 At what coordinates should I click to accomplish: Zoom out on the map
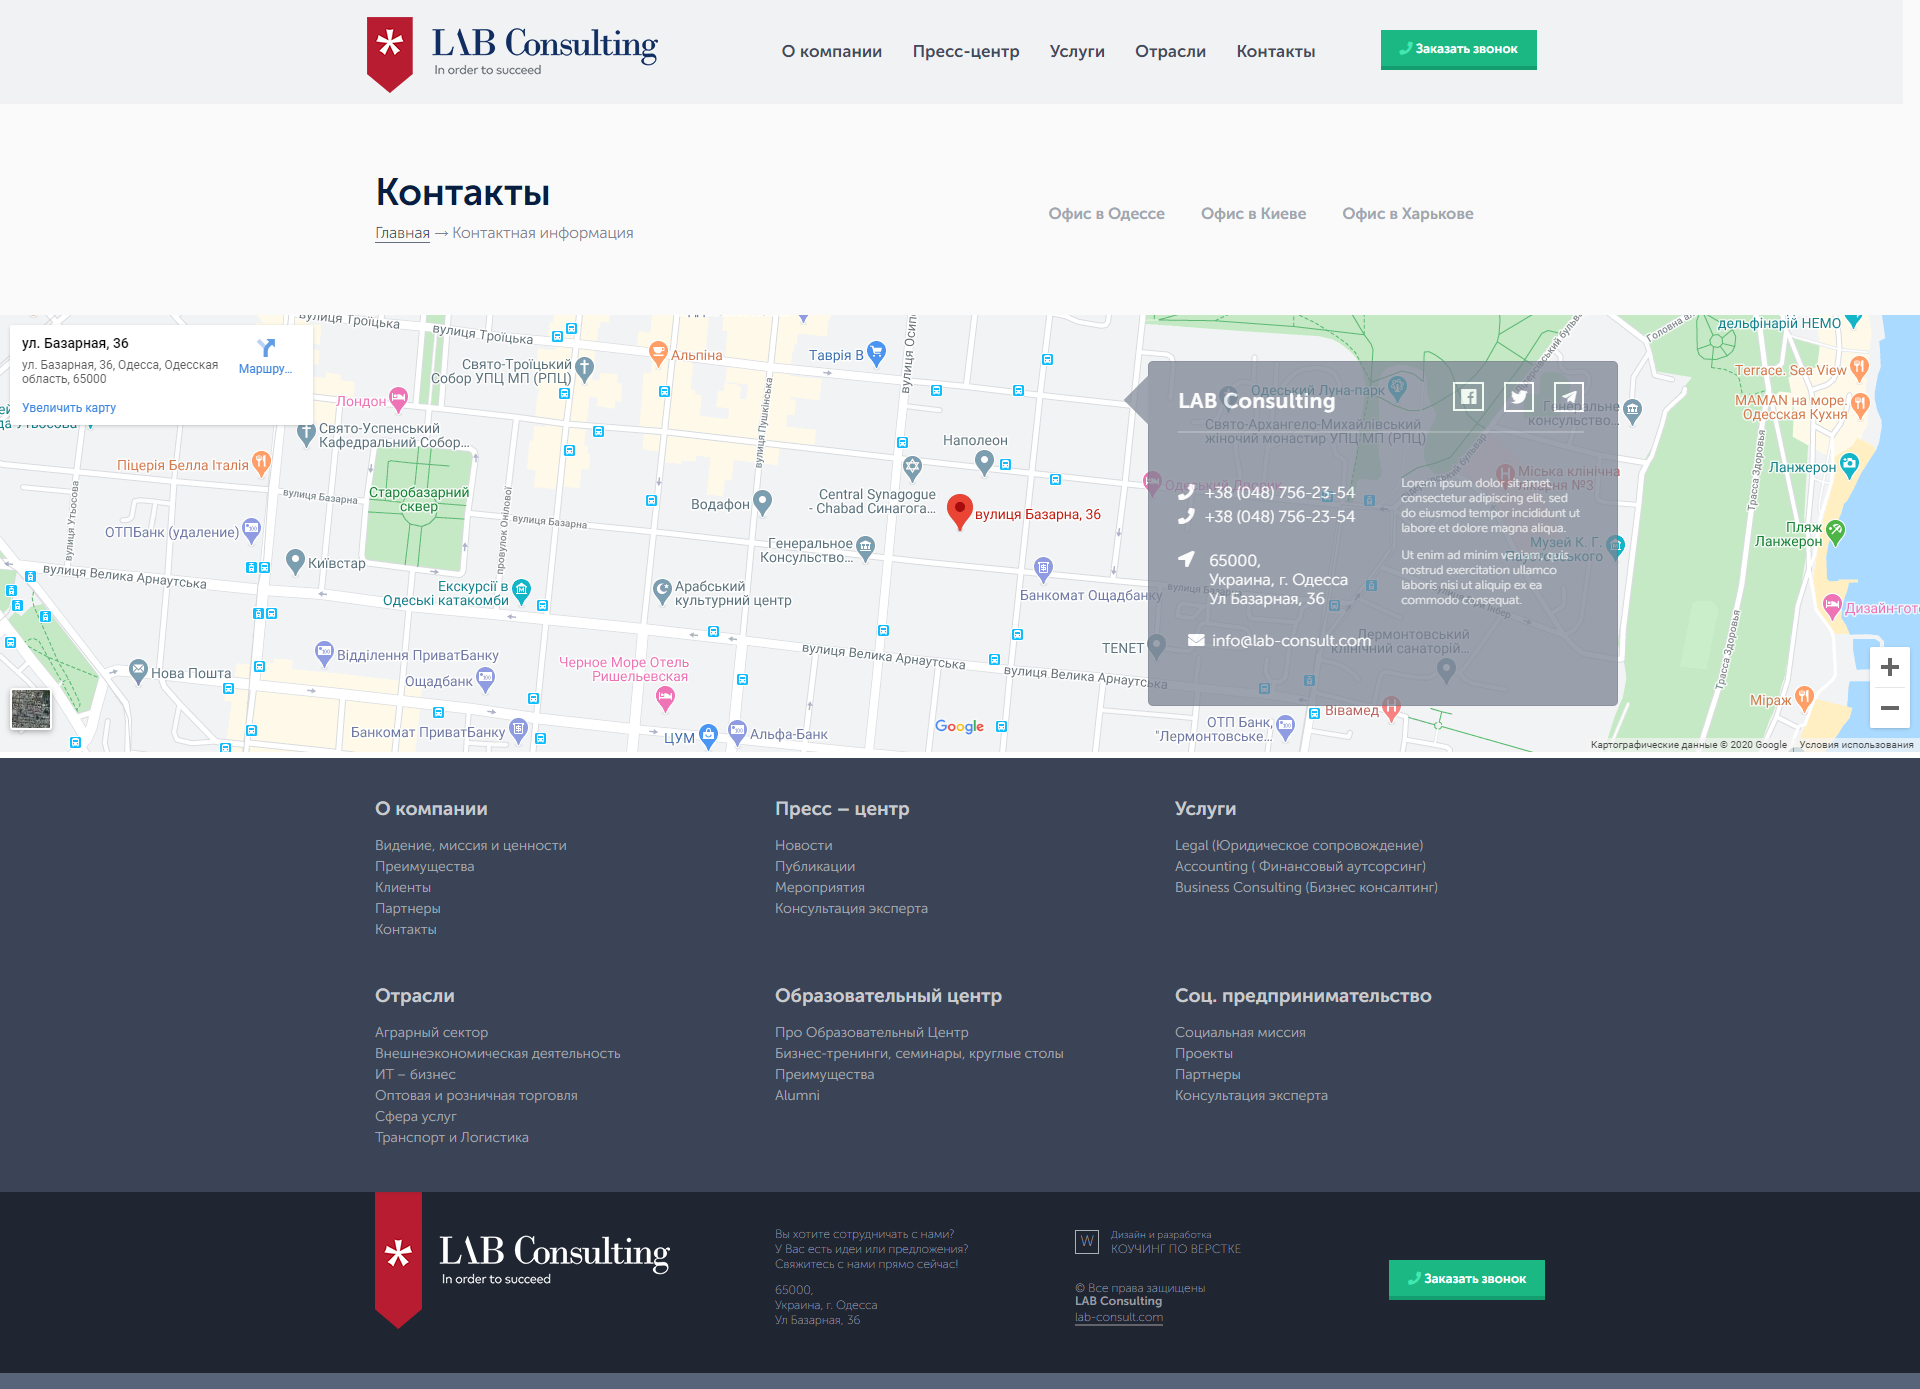point(1889,708)
